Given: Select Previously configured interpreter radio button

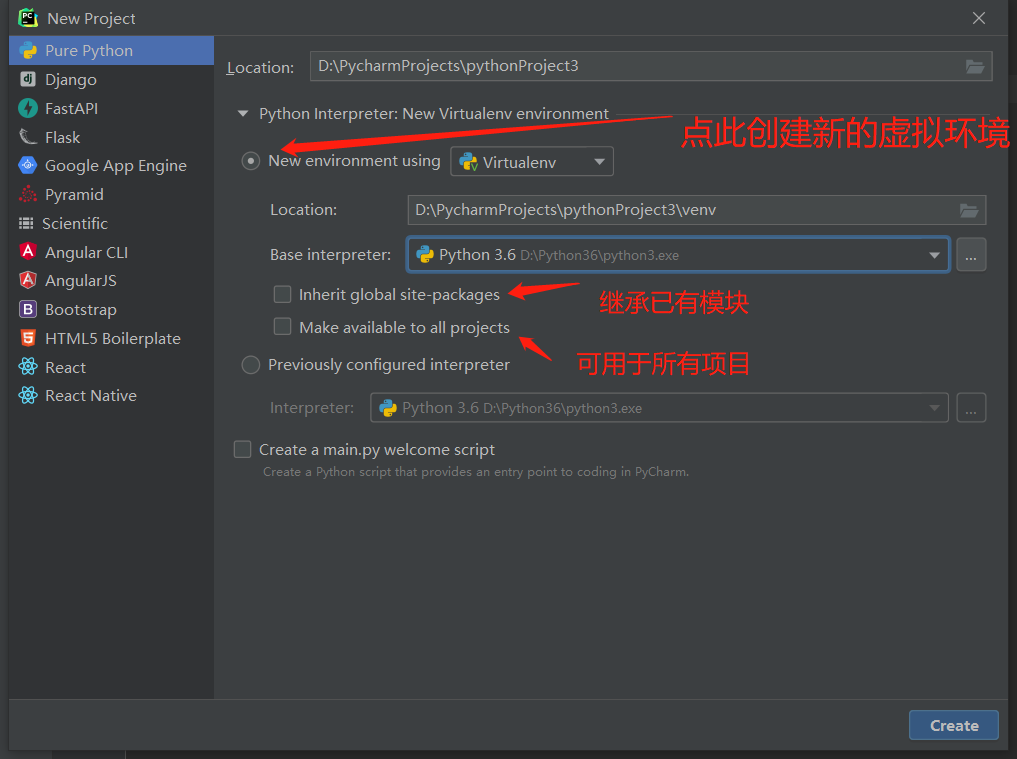Looking at the screenshot, I should pyautogui.click(x=251, y=365).
